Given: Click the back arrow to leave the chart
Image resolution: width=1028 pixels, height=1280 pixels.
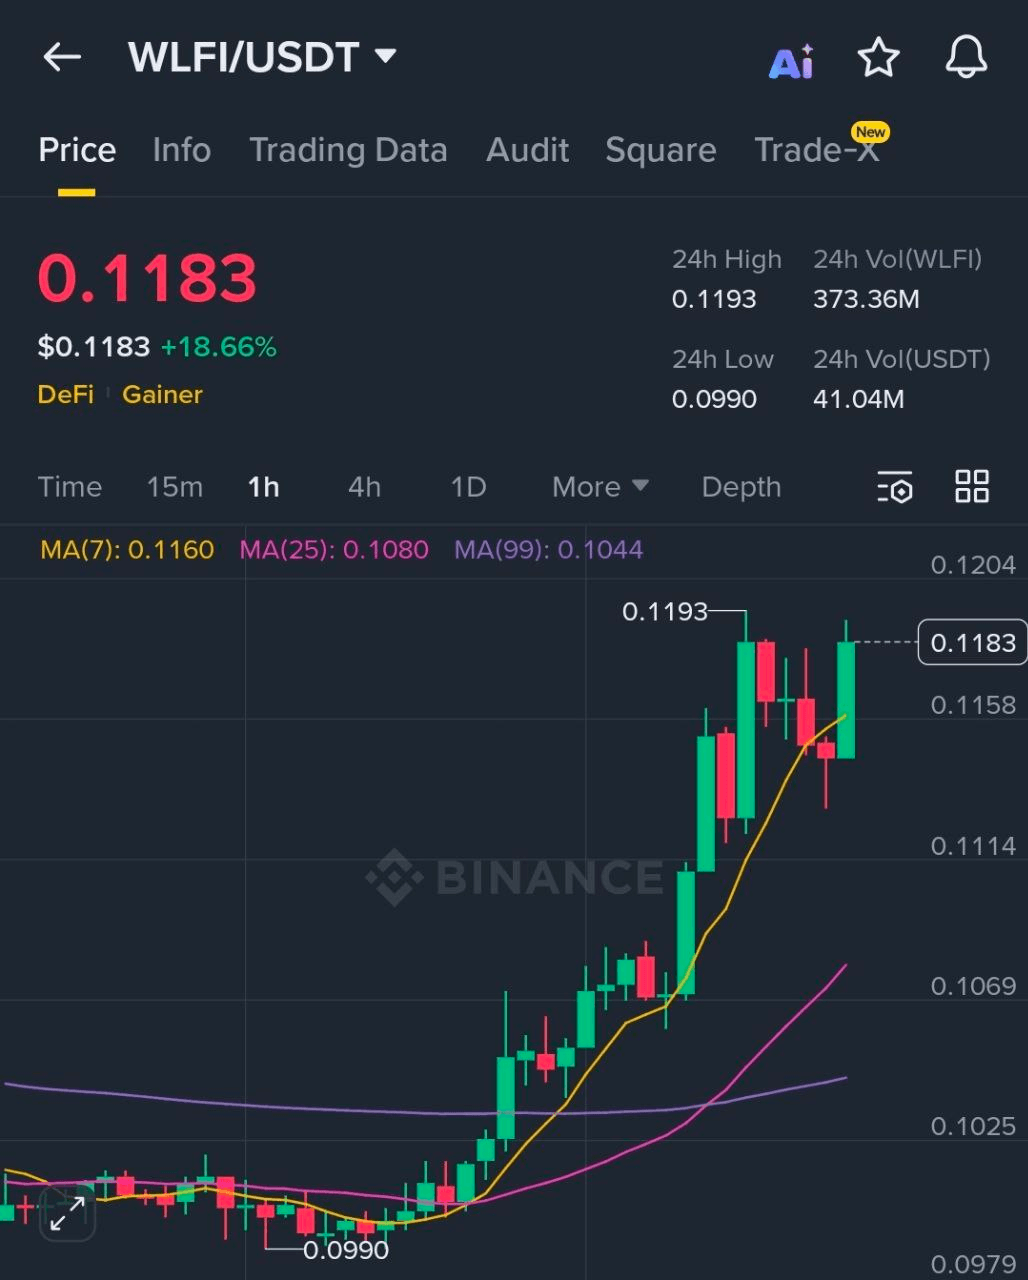Looking at the screenshot, I should 63,57.
